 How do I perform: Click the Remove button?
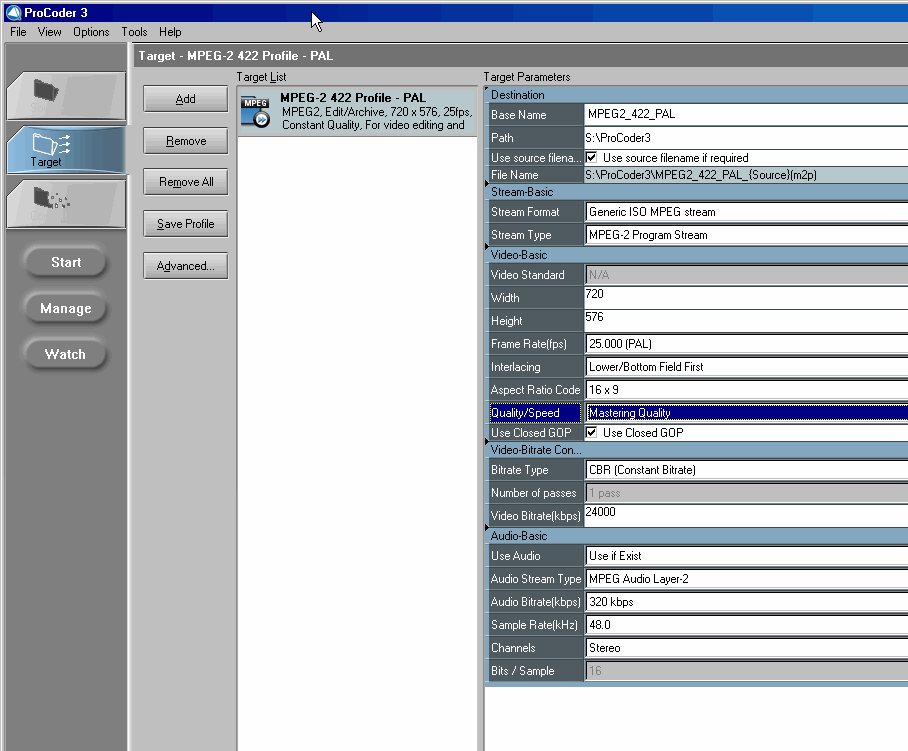185,141
